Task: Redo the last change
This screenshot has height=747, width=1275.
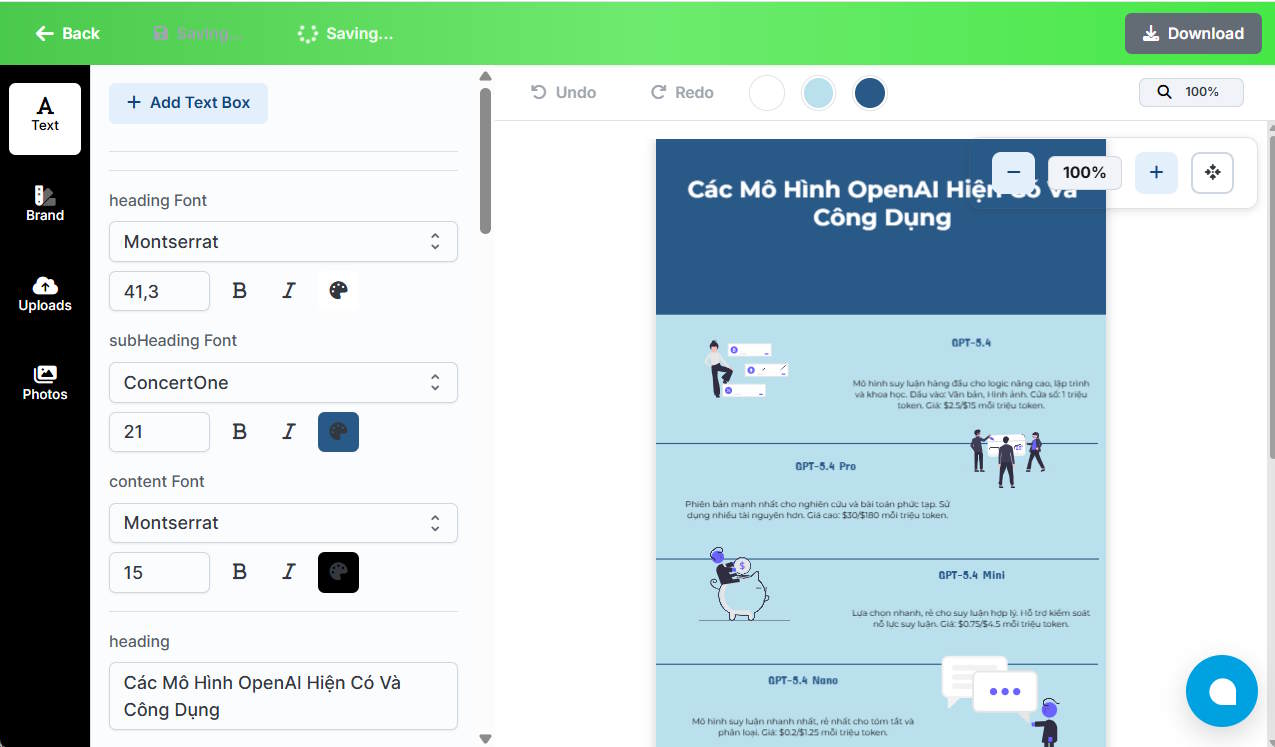Action: click(681, 92)
